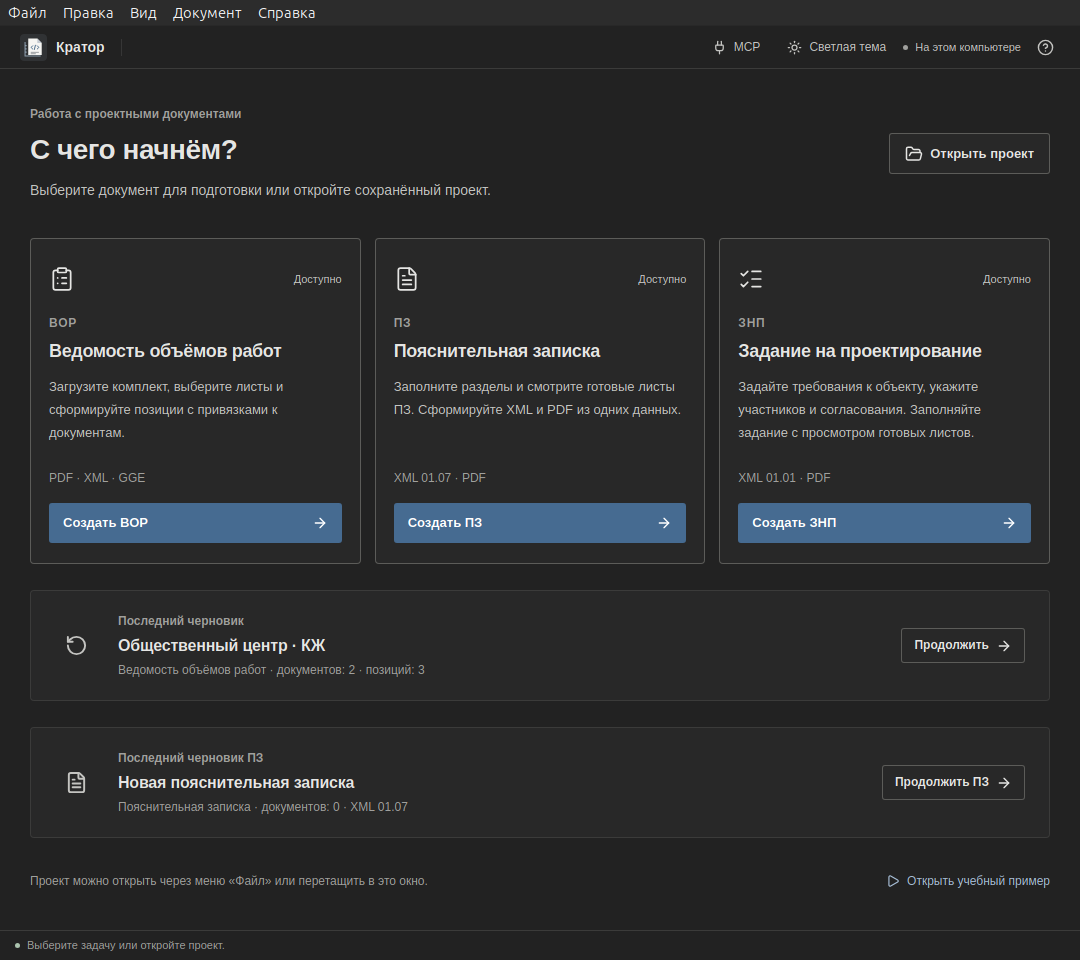Switch to Светлая тема
This screenshot has height=960, width=1080.
[x=836, y=48]
